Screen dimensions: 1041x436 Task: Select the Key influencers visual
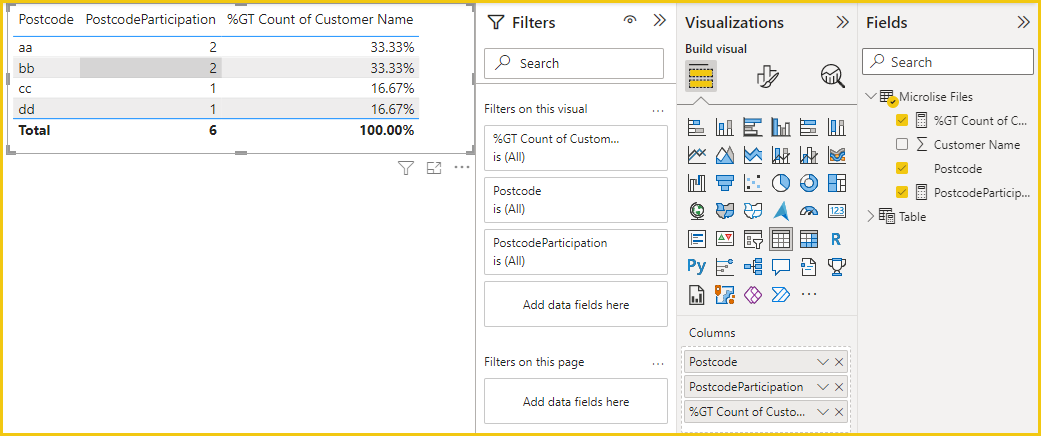pyautogui.click(x=724, y=266)
